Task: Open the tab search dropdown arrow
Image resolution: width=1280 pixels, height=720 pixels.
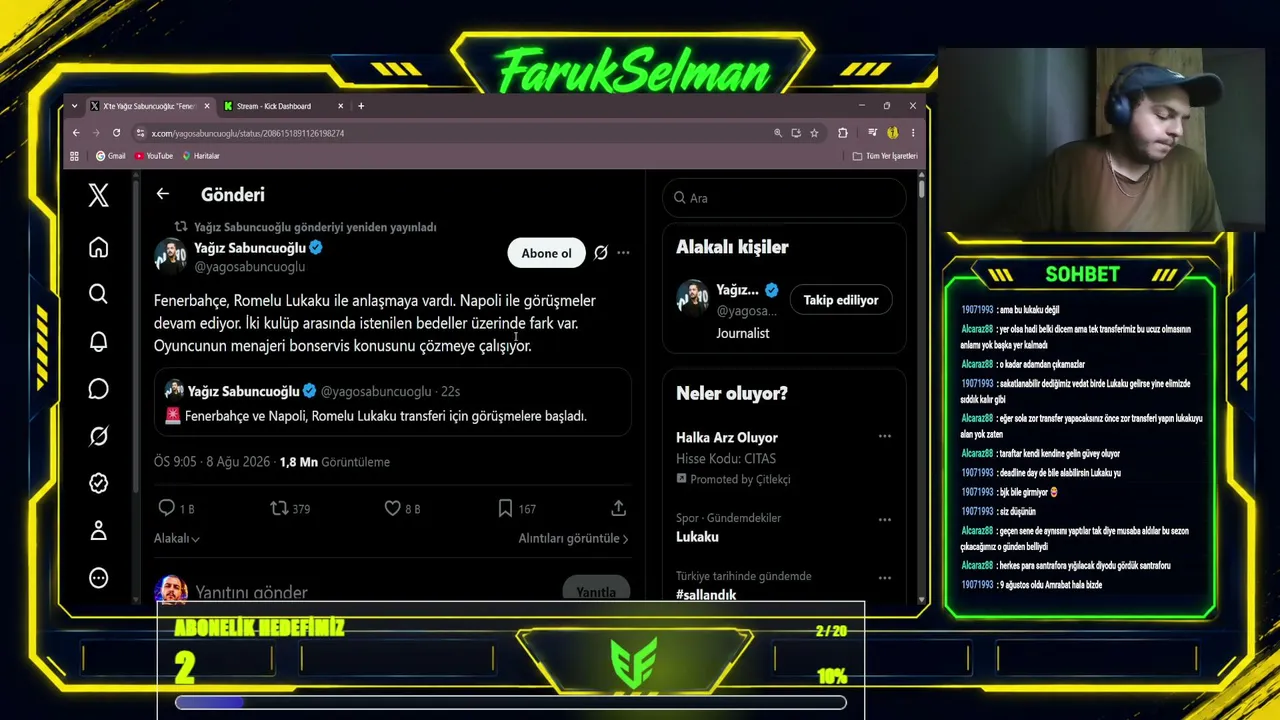Action: [74, 106]
